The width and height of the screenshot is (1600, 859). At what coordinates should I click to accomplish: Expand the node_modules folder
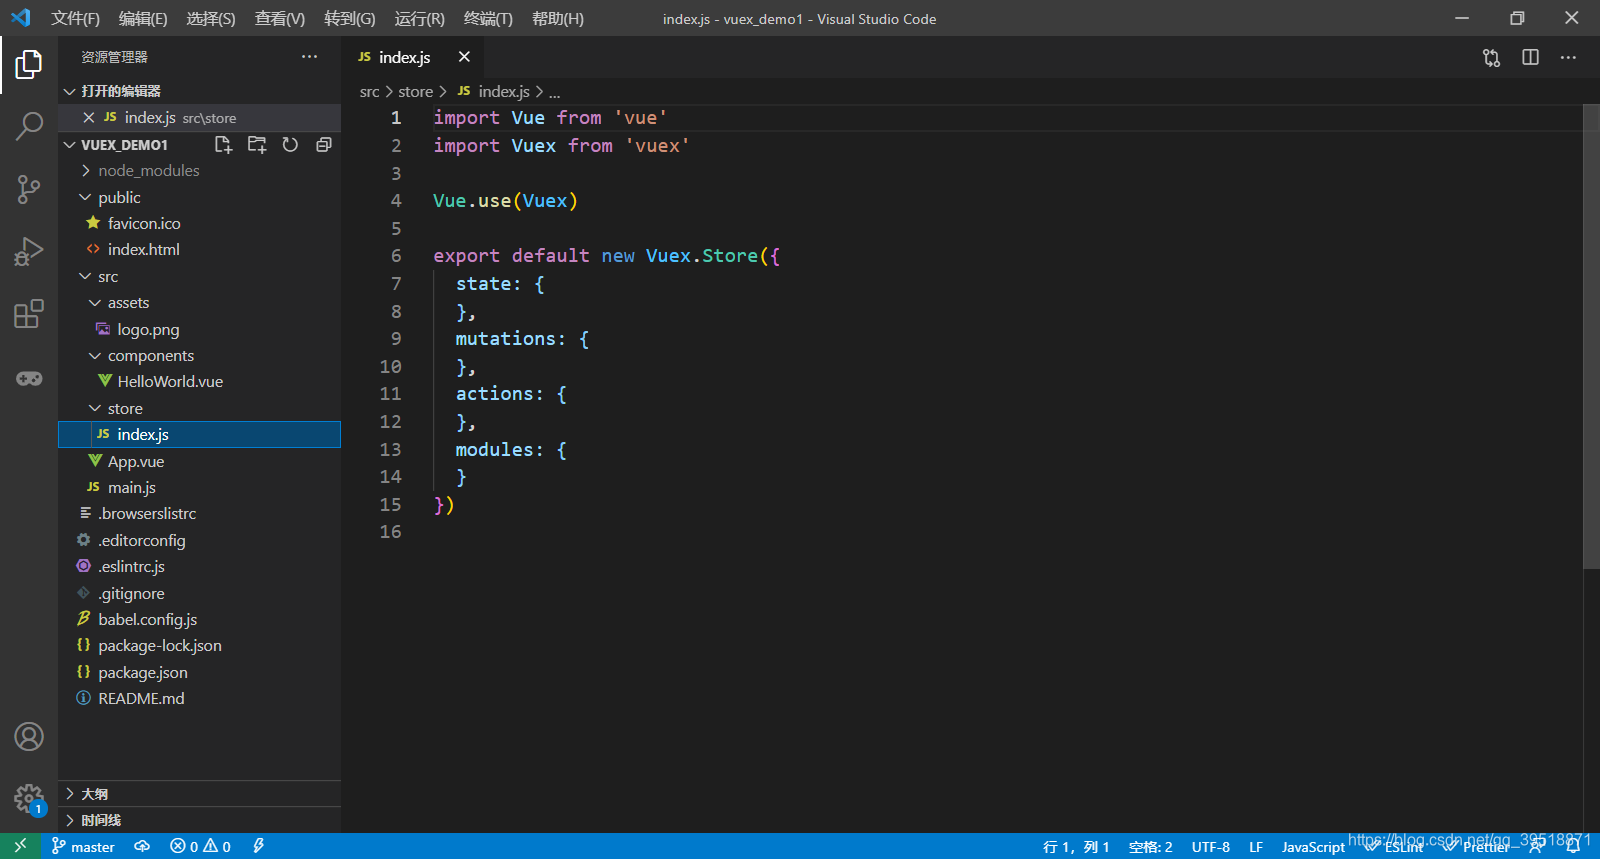pos(199,171)
